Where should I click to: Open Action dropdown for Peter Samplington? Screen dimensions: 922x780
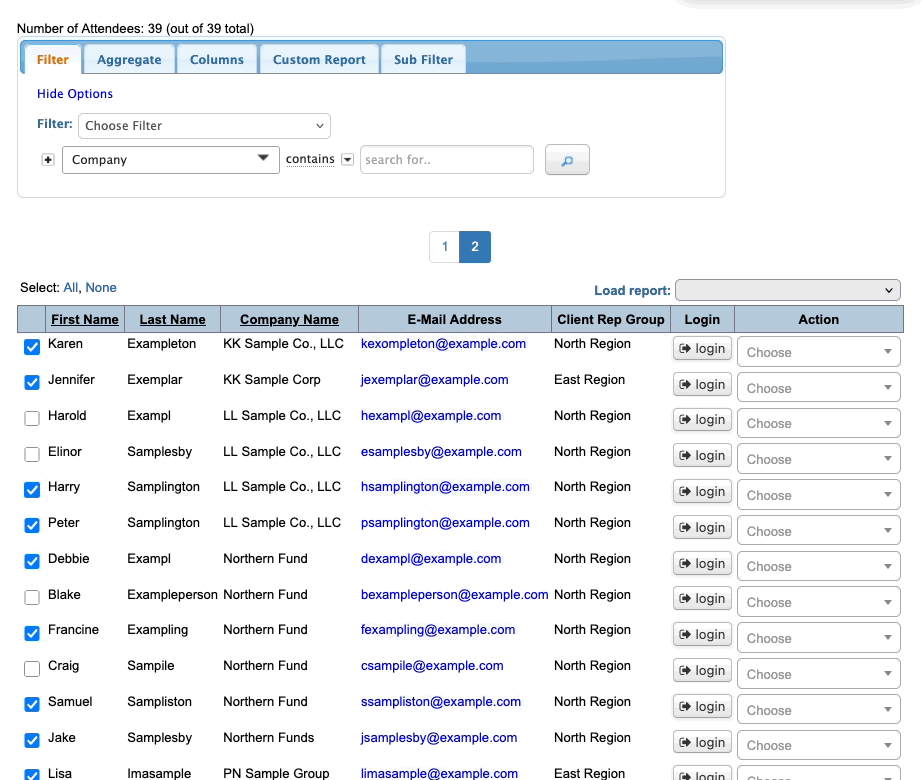(818, 531)
